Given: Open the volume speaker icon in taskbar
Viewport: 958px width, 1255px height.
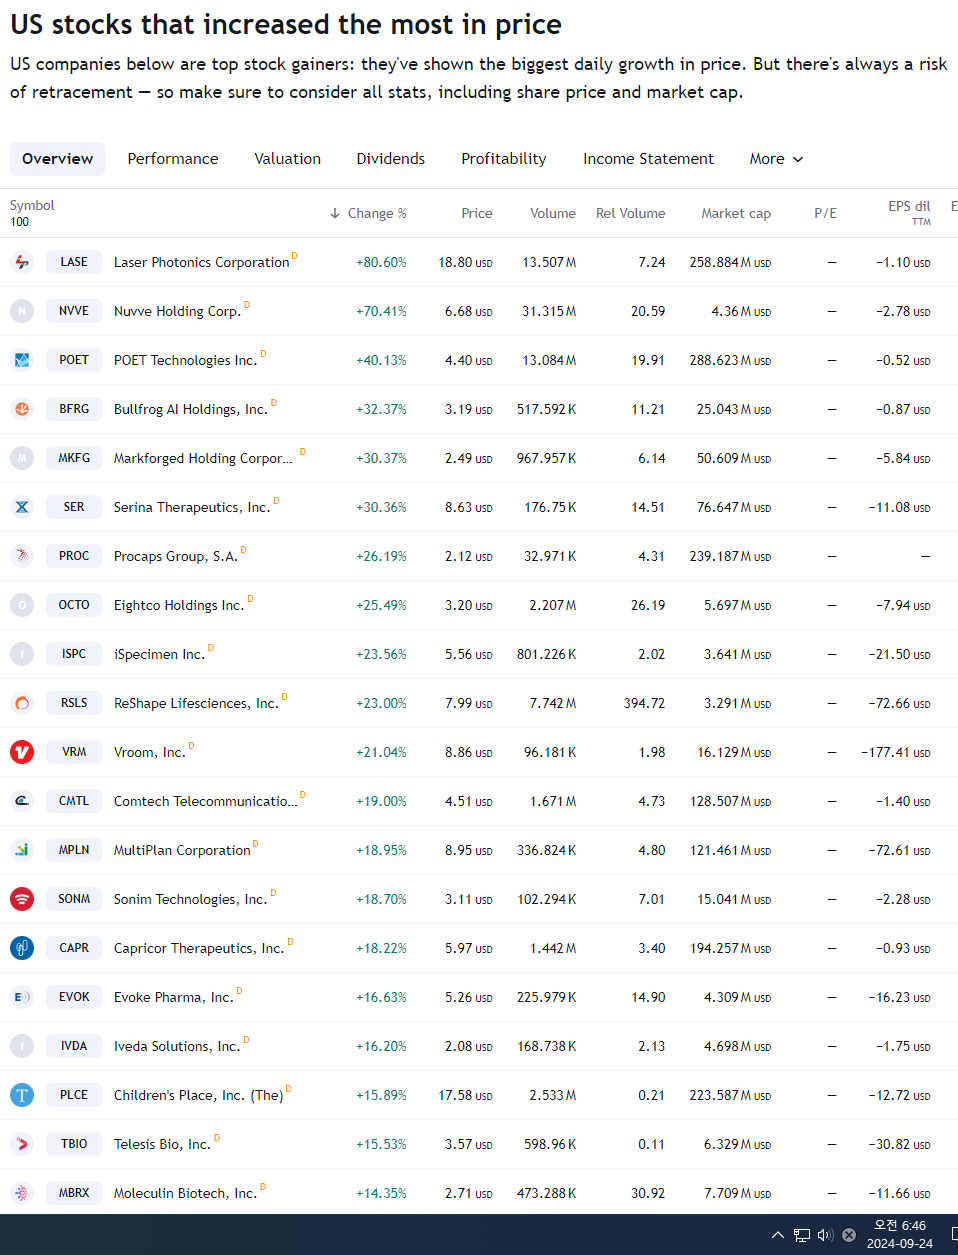Looking at the screenshot, I should point(825,1235).
